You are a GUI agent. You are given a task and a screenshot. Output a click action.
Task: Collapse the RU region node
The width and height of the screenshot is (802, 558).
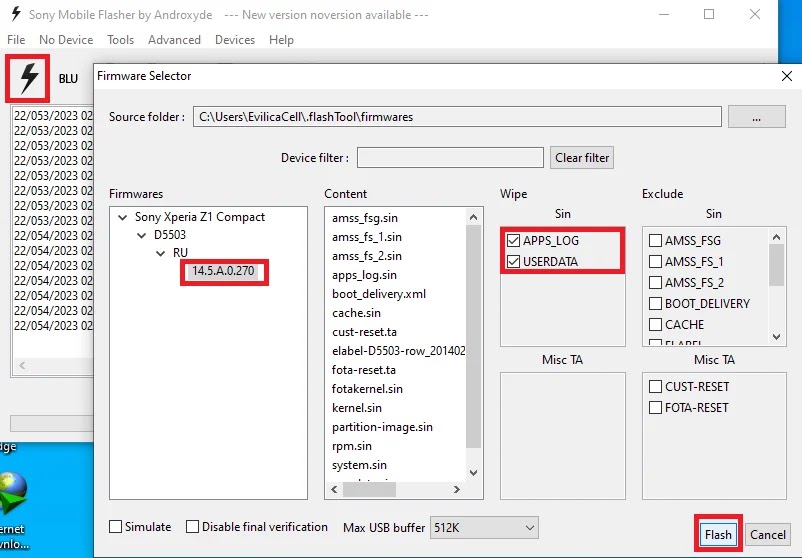pos(159,253)
